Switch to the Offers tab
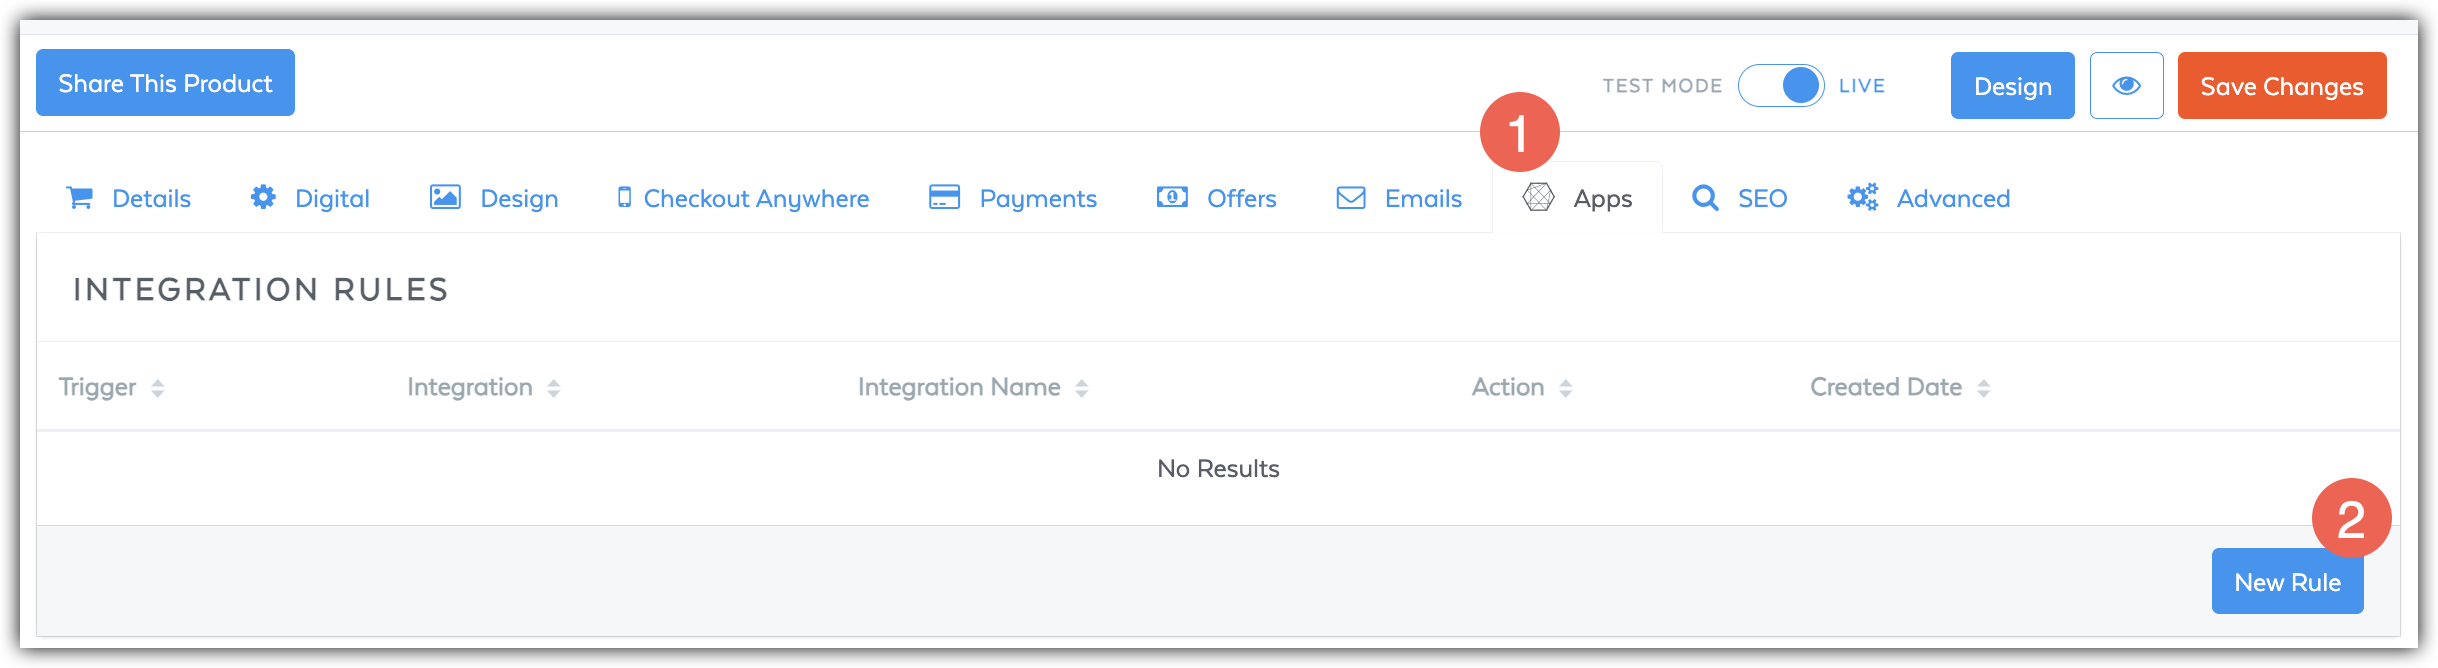 pyautogui.click(x=1240, y=197)
